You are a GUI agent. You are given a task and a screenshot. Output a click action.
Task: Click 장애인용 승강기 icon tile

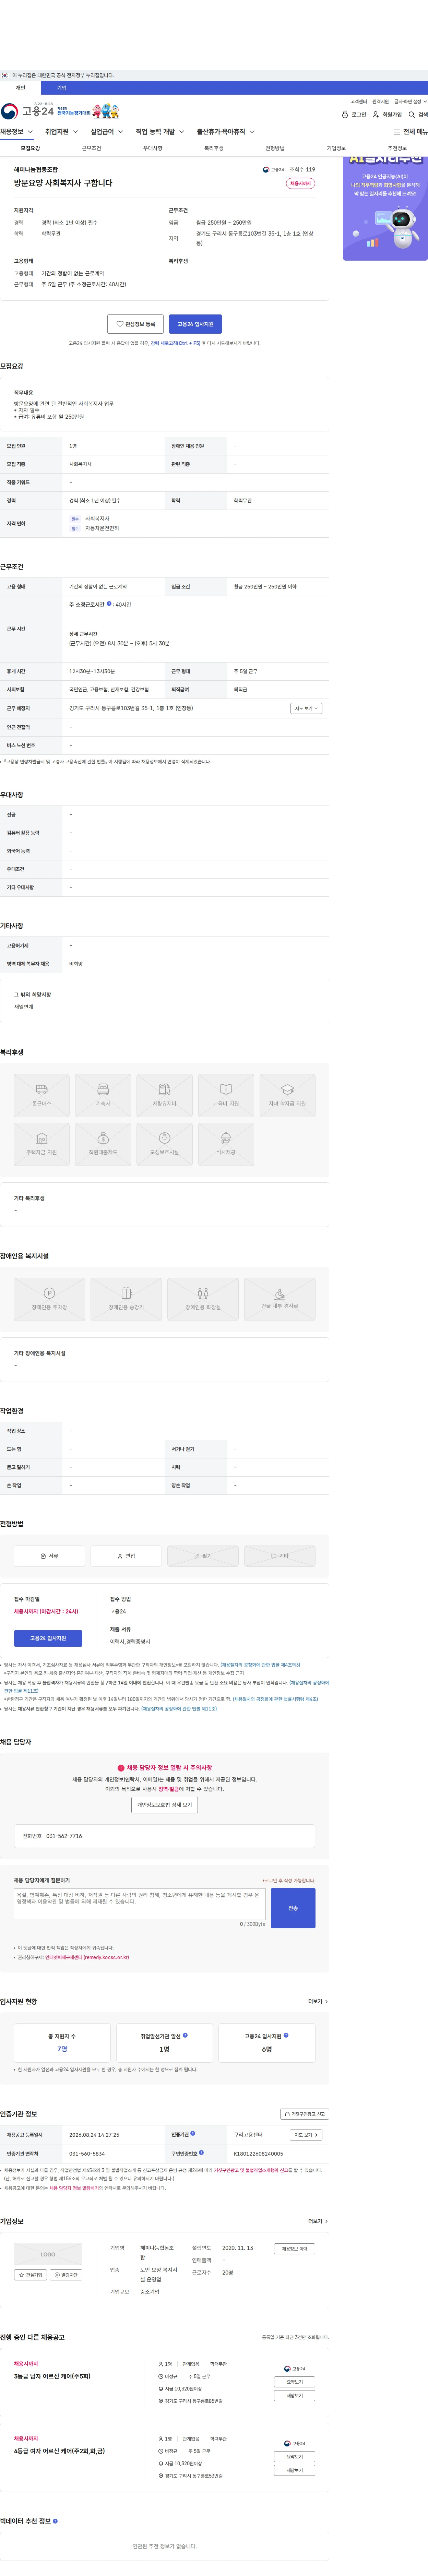coord(126,1299)
